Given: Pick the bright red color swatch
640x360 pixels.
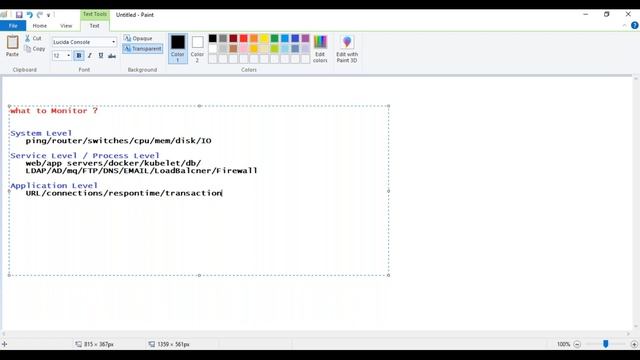Looking at the screenshot, I should point(244,38).
